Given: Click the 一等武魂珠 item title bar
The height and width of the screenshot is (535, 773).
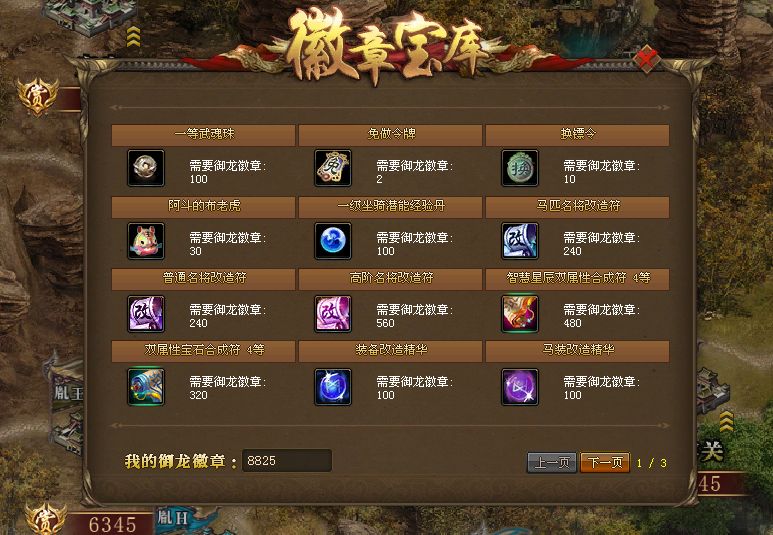Looking at the screenshot, I should (204, 135).
